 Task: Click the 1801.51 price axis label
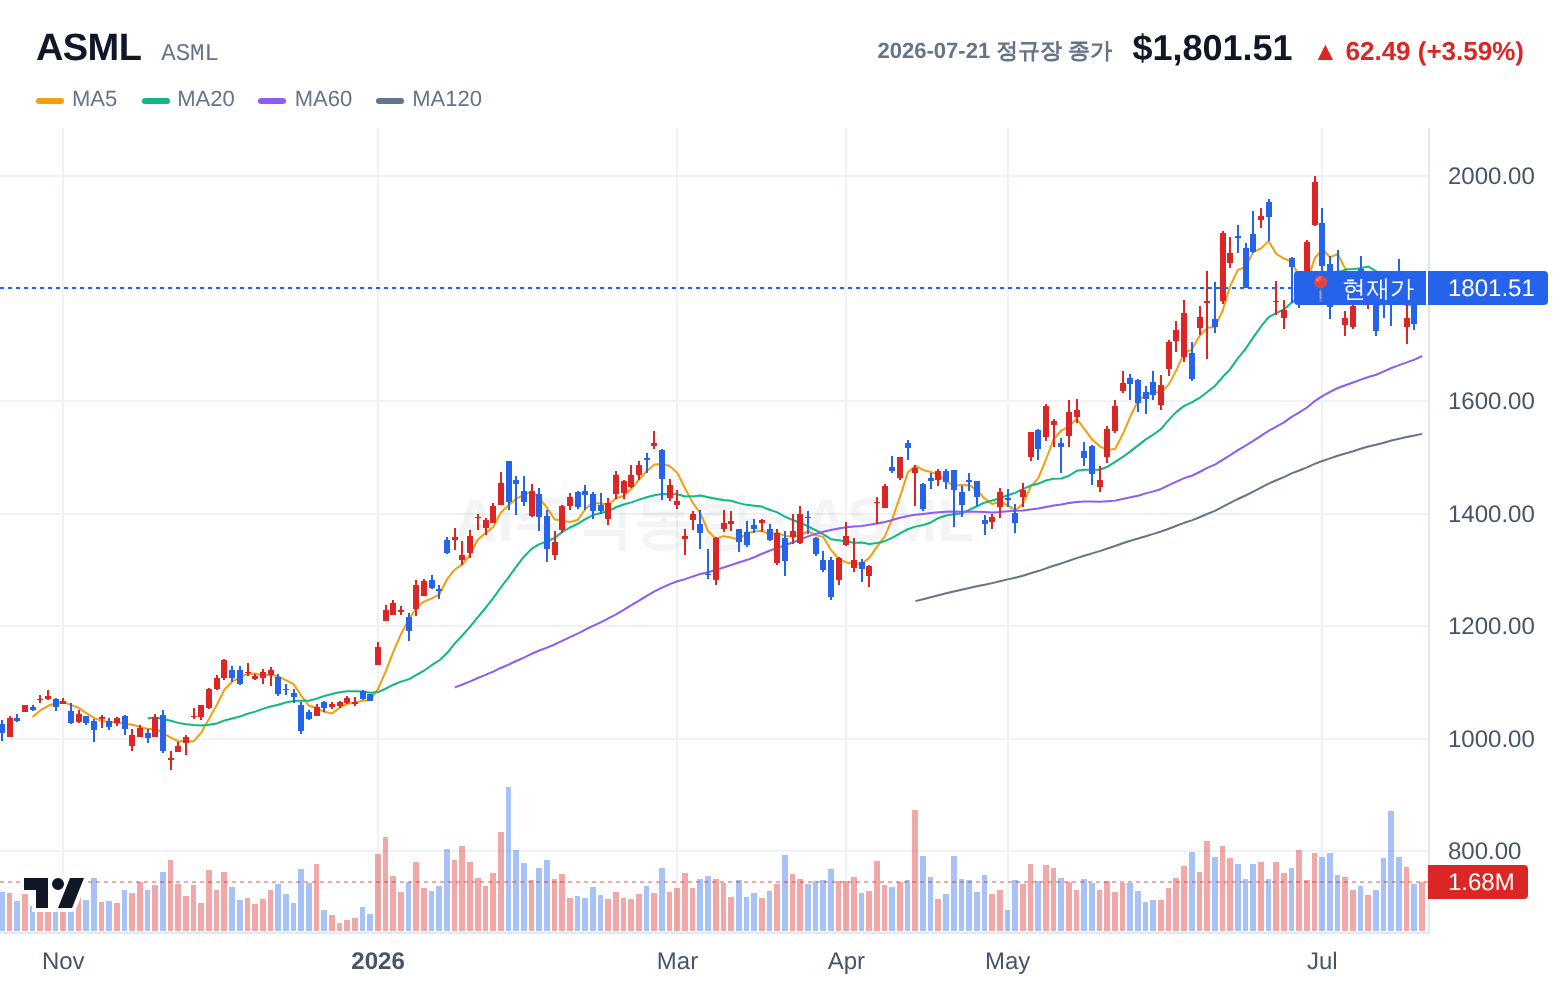point(1490,288)
